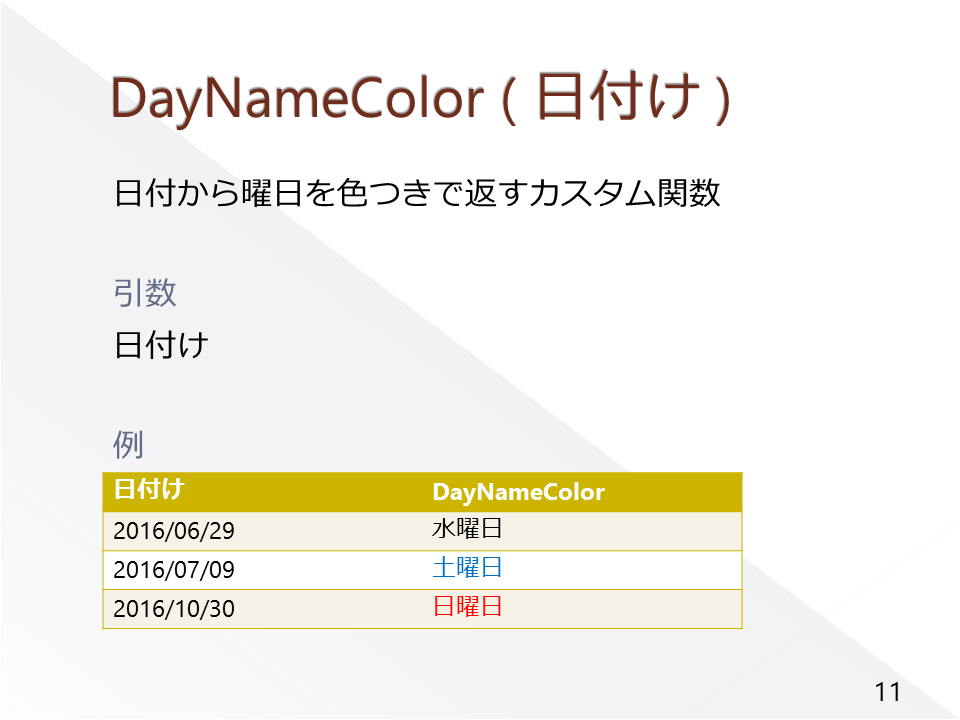Select the 2016/06/29 date cell
960x720 pixels.
[174, 531]
